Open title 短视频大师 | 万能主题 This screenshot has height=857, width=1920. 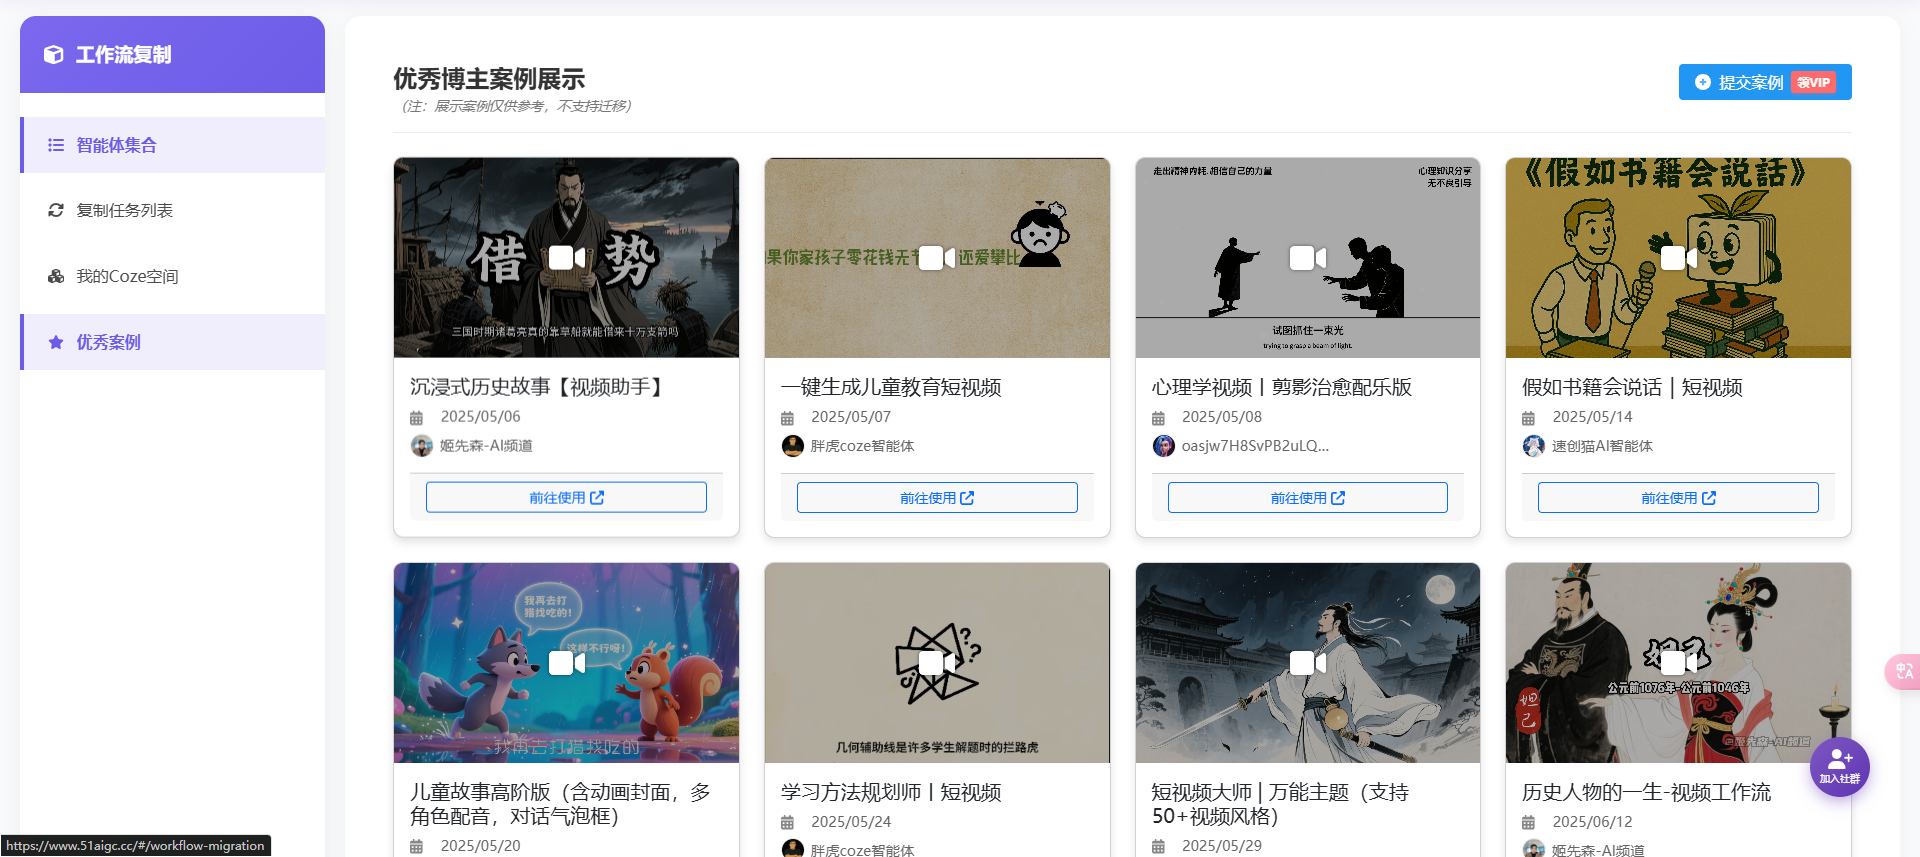(1280, 804)
